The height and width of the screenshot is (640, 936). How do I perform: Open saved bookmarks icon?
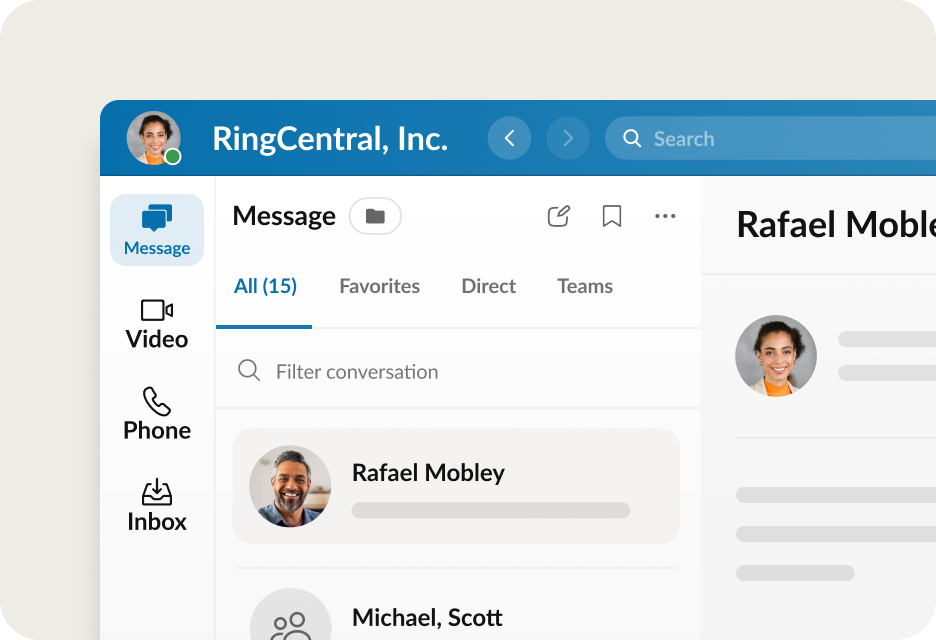[612, 216]
